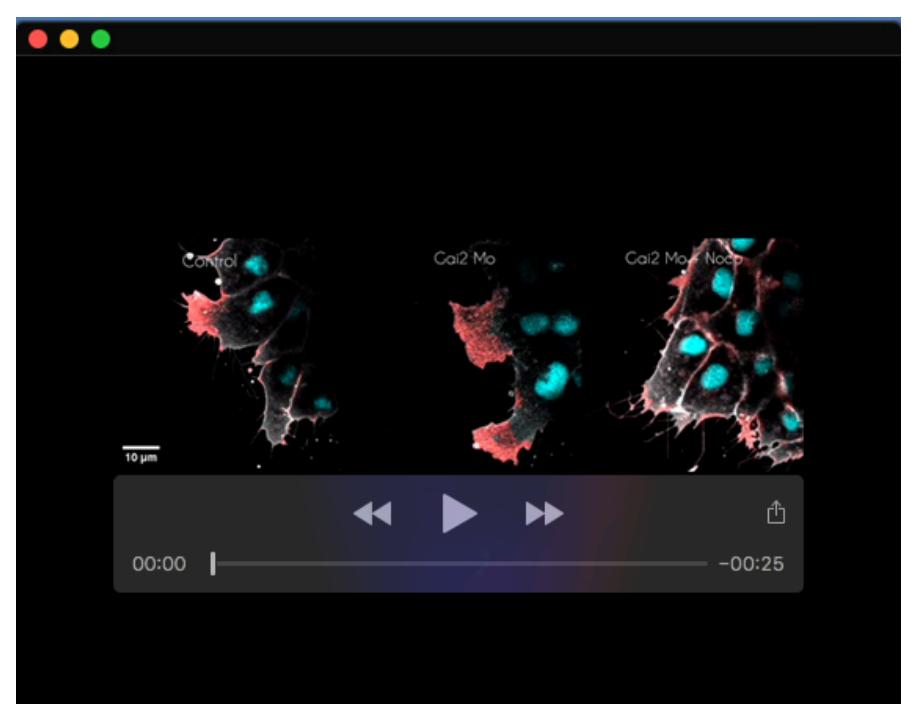The image size is (916, 717).
Task: Click the 00:00 elapsed time display
Action: tap(159, 564)
